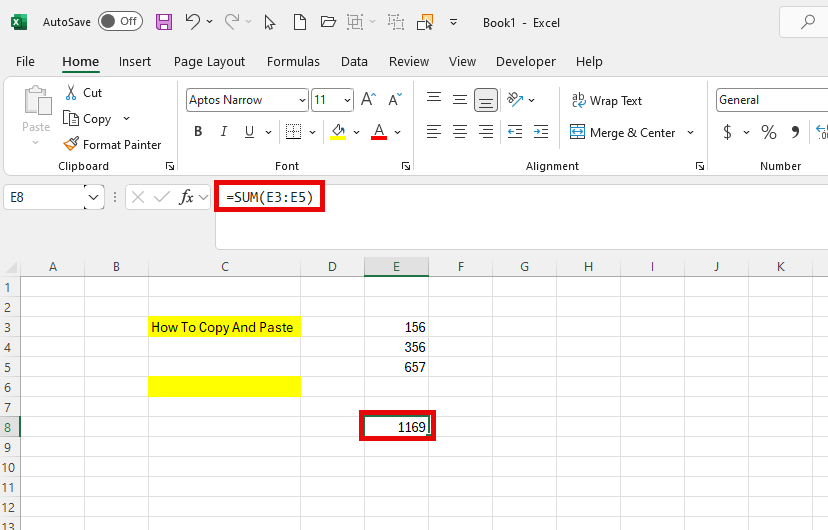Screen dimensions: 828x530
Task: Toggle Bold formatting
Action: (x=198, y=131)
